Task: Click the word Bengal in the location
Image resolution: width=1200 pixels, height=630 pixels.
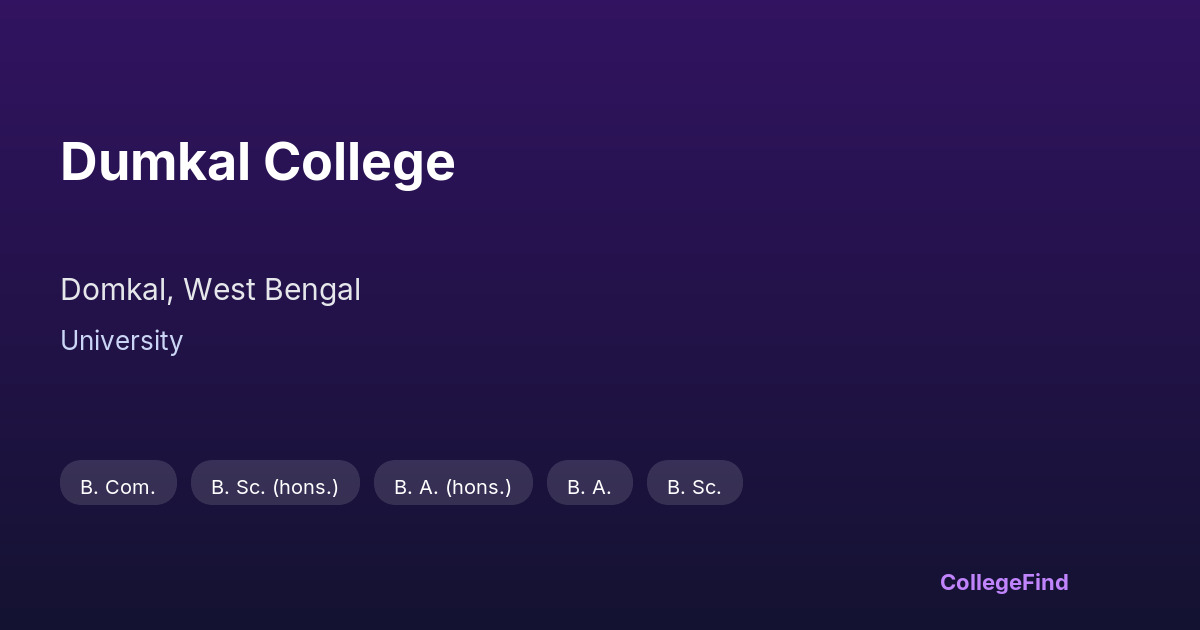Action: click(x=311, y=290)
